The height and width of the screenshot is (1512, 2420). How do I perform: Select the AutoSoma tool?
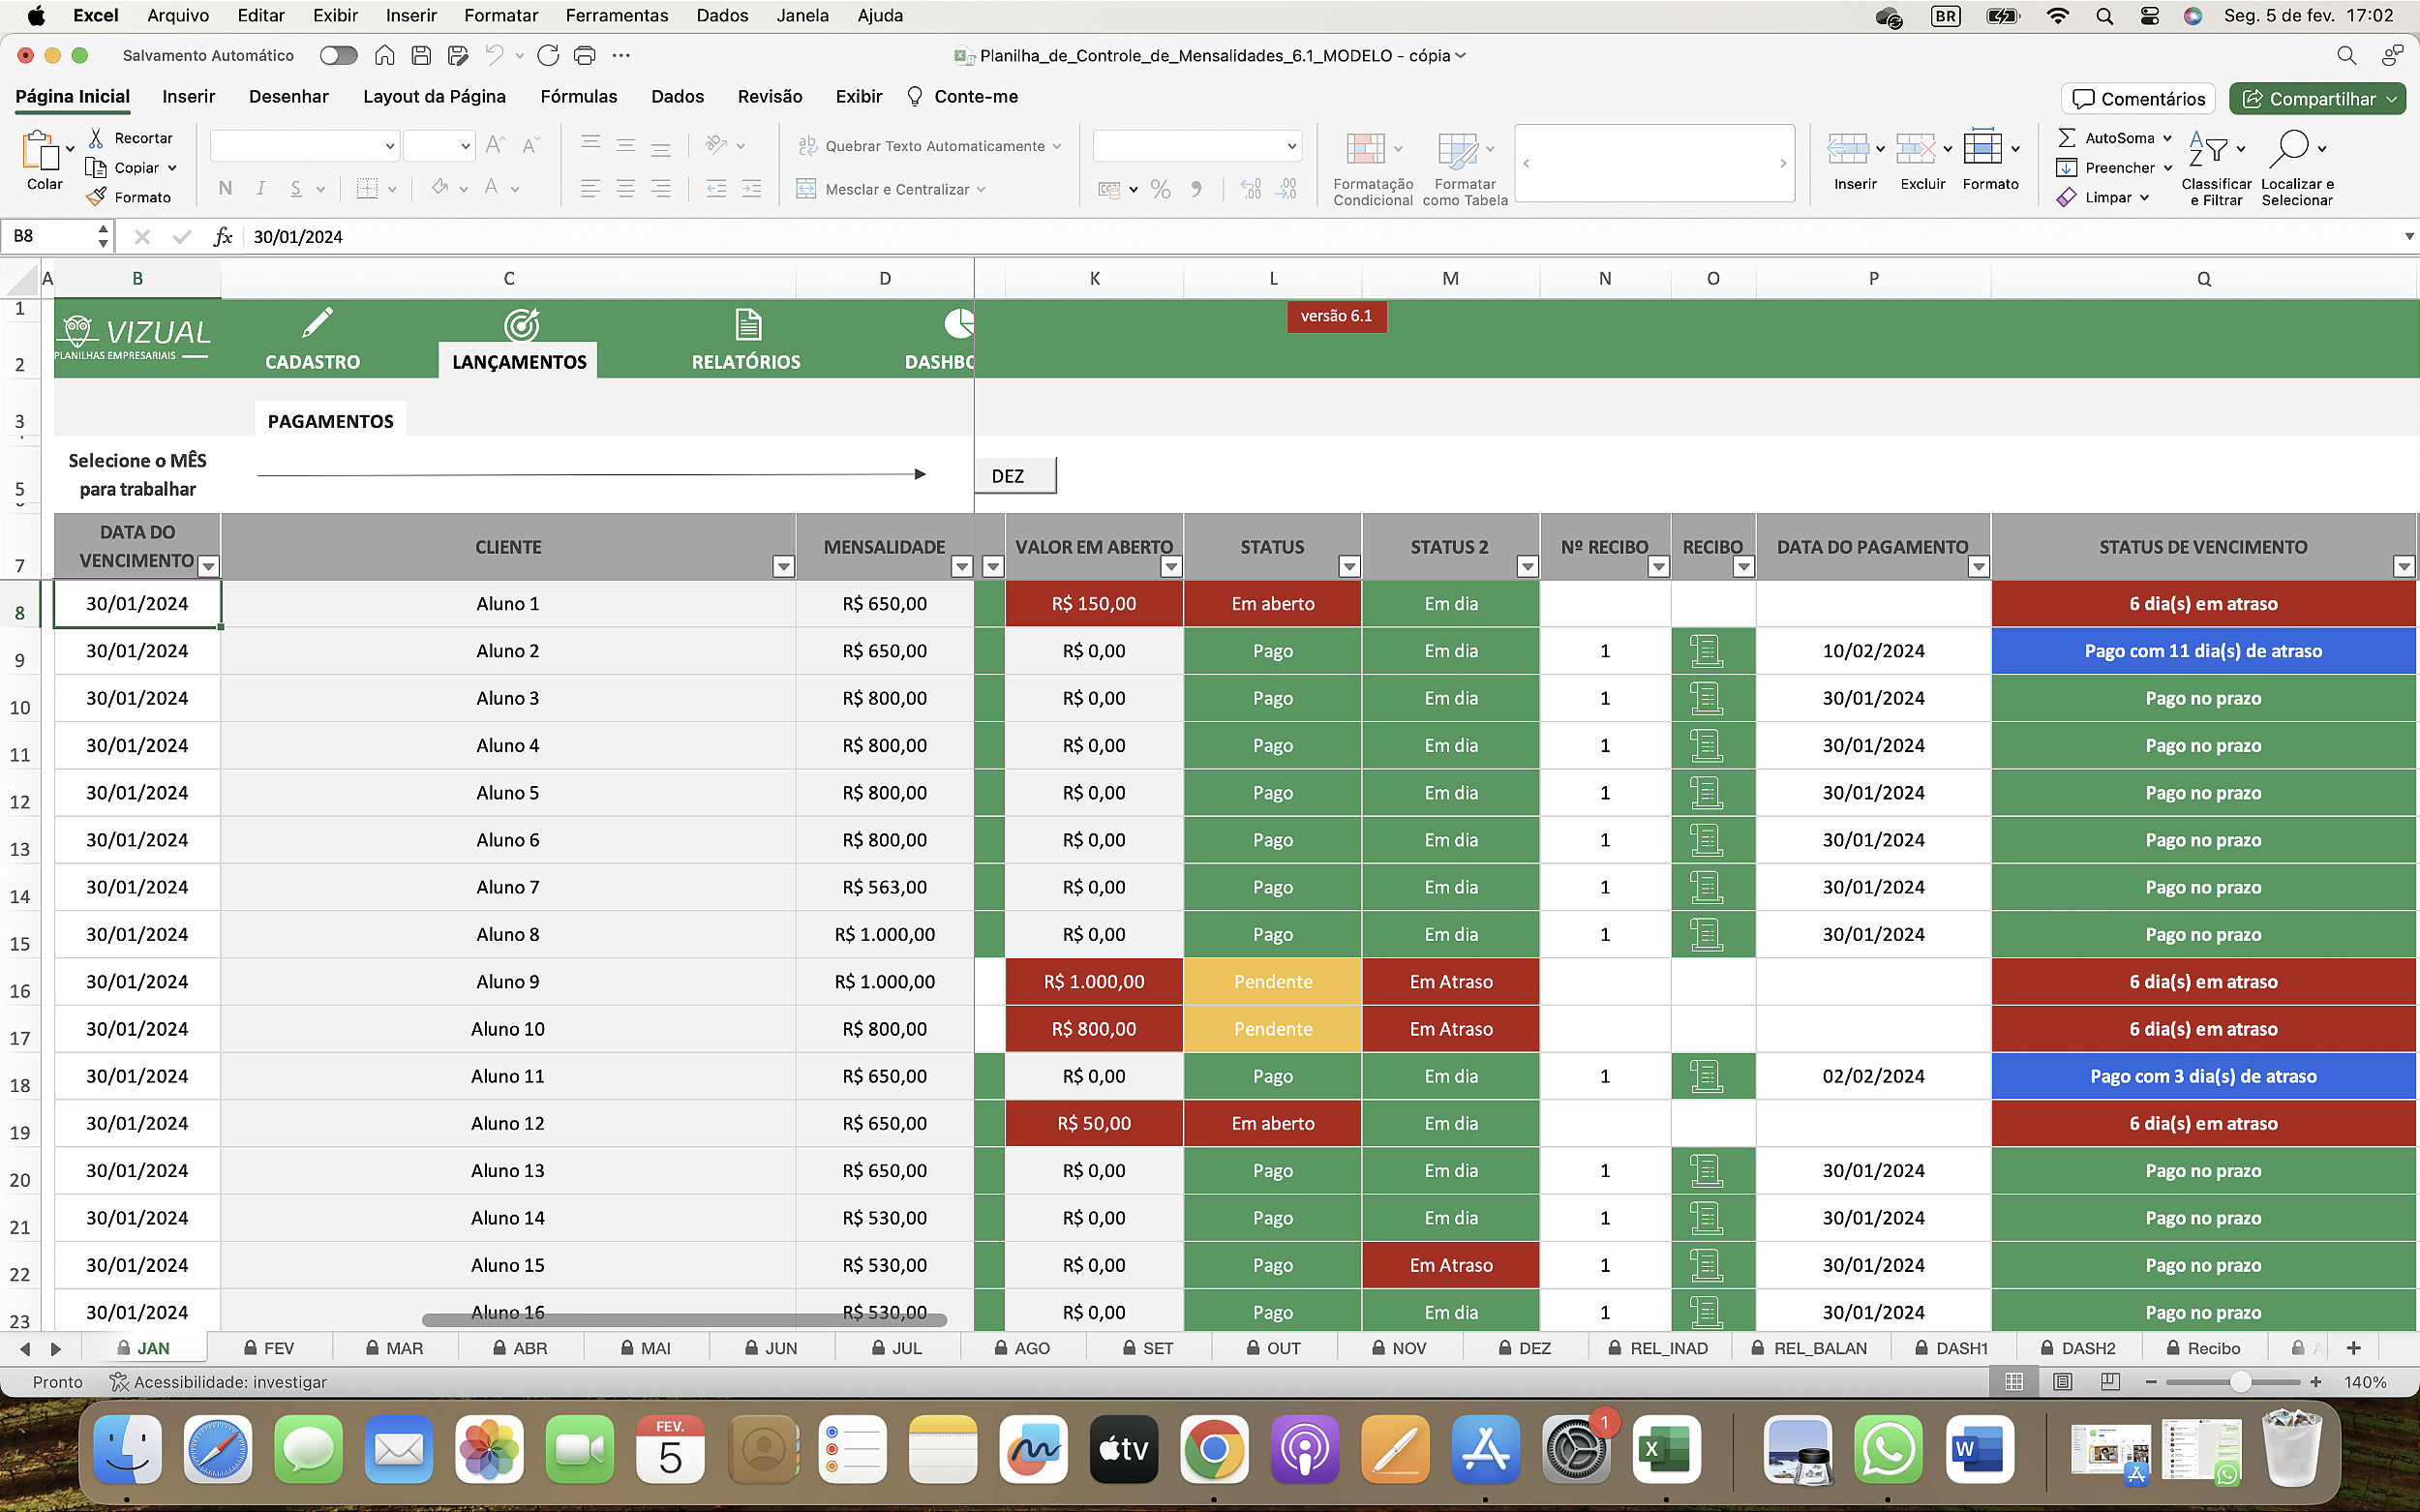pyautogui.click(x=2112, y=138)
